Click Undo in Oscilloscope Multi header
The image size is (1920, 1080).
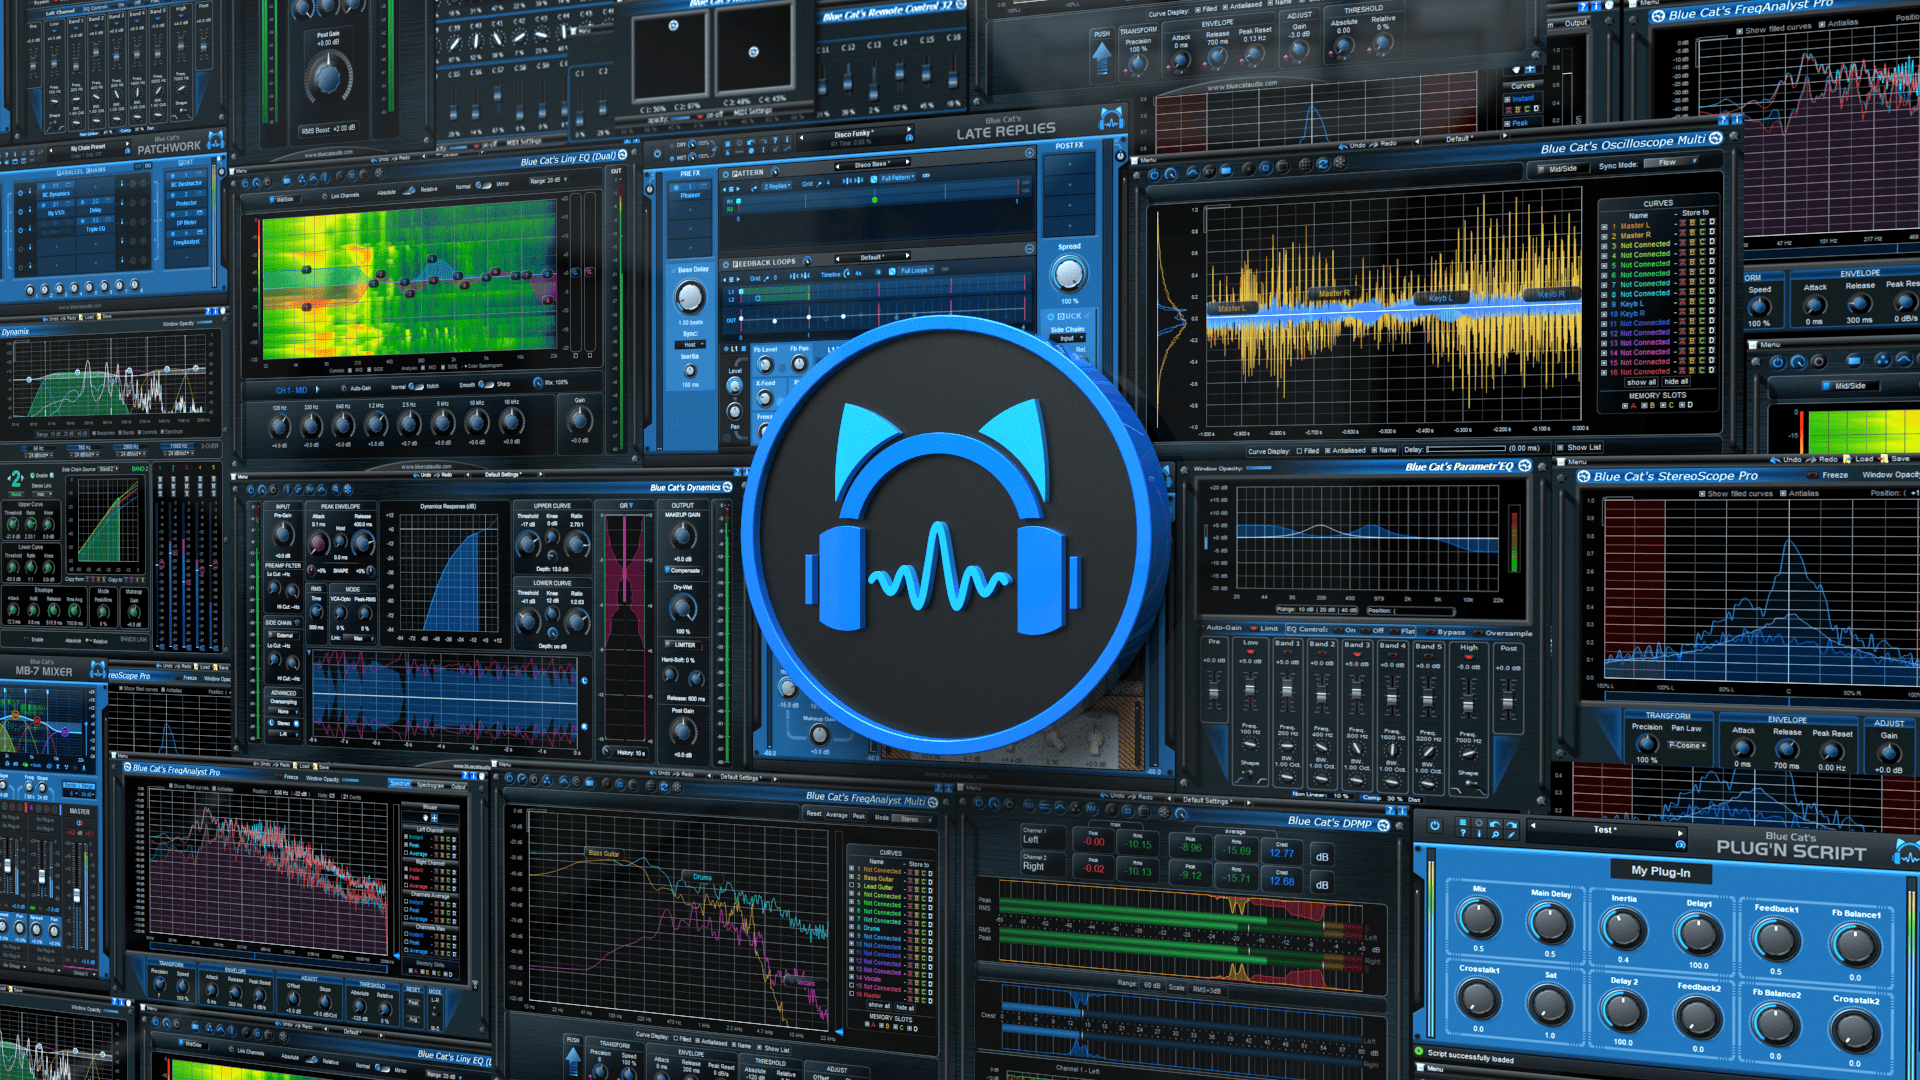point(1352,146)
